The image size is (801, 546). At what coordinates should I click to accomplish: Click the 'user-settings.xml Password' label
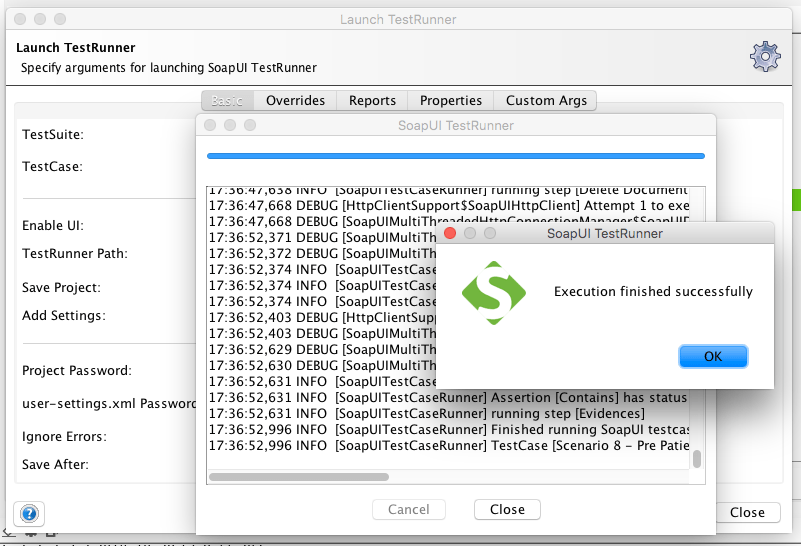[109, 403]
